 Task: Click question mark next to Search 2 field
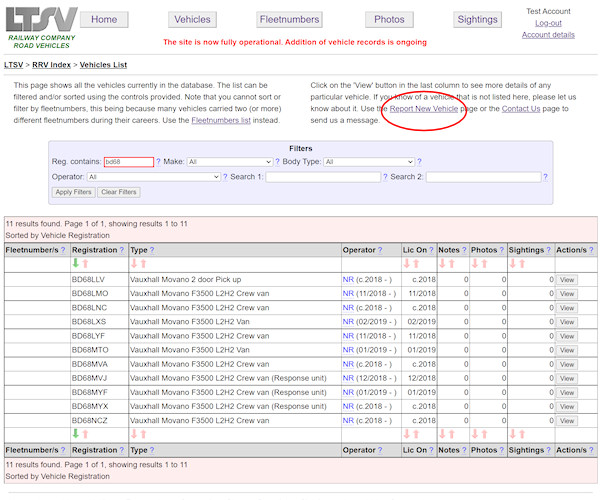[x=545, y=177]
